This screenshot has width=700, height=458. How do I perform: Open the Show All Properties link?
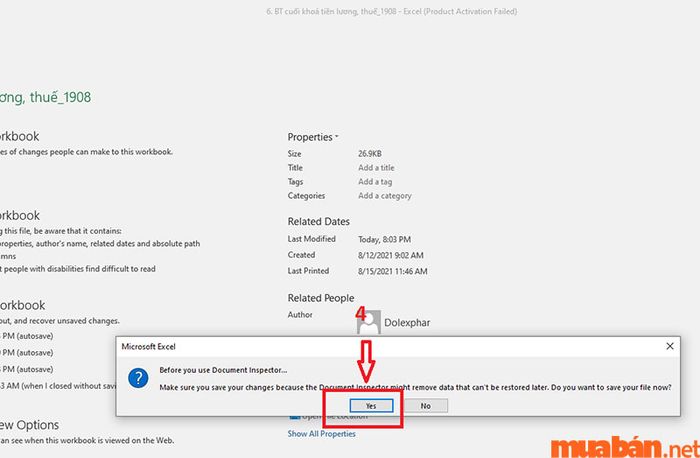[x=321, y=433]
